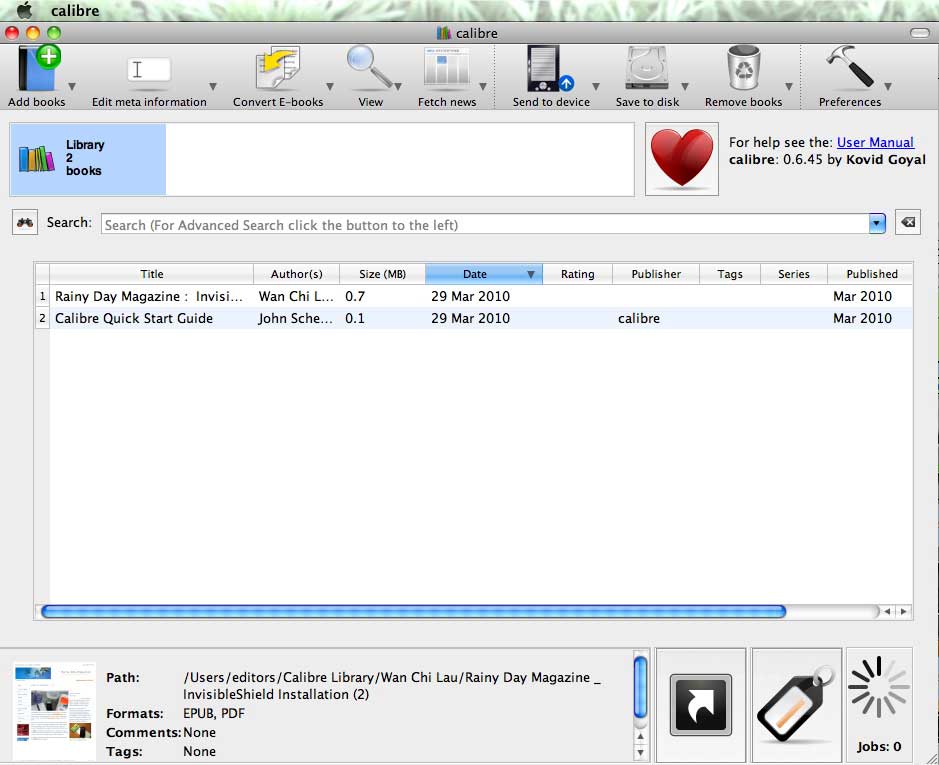Sort by the Size (MB) column header

point(382,274)
